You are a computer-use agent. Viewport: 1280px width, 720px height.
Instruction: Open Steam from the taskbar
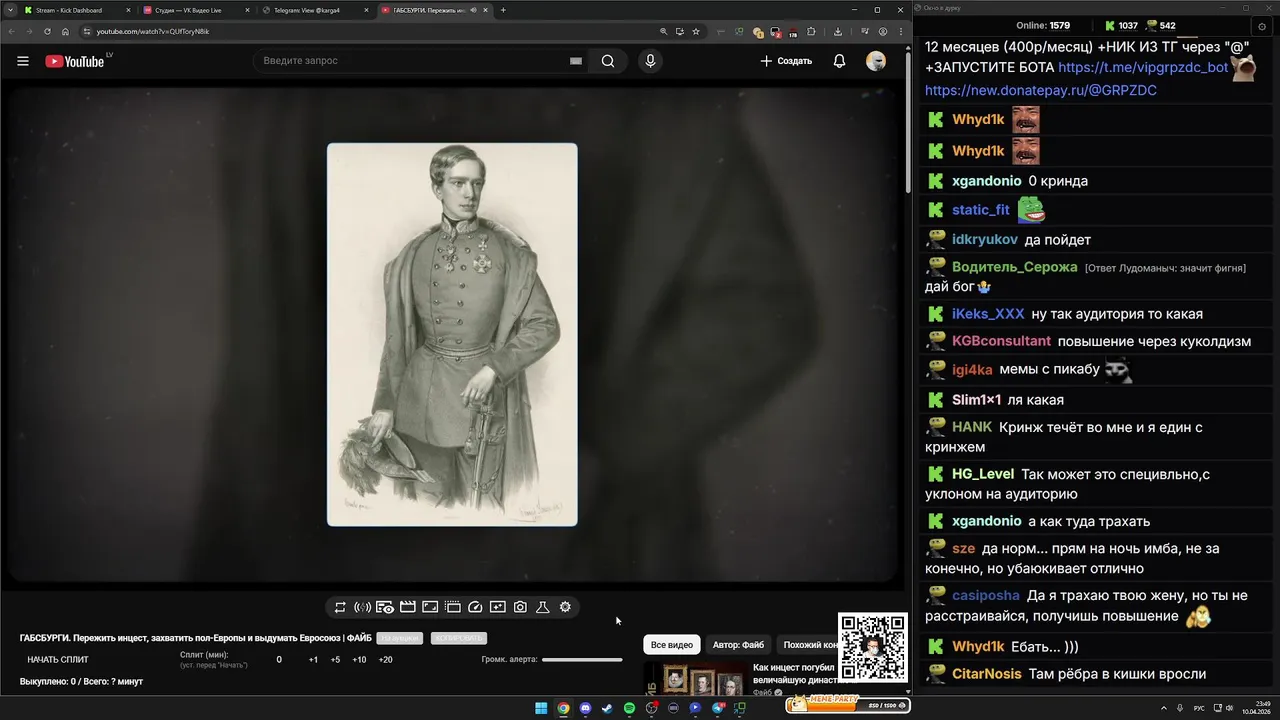pos(607,708)
